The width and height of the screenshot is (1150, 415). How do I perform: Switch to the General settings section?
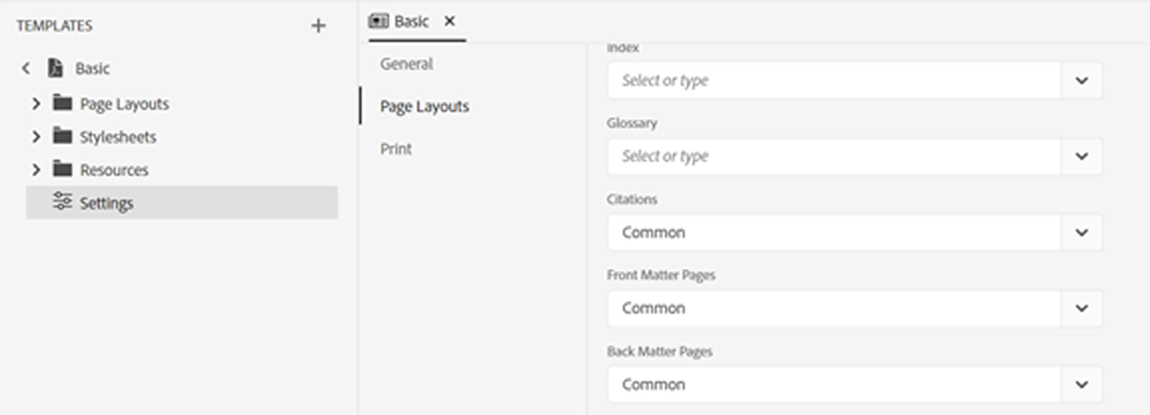coord(406,64)
